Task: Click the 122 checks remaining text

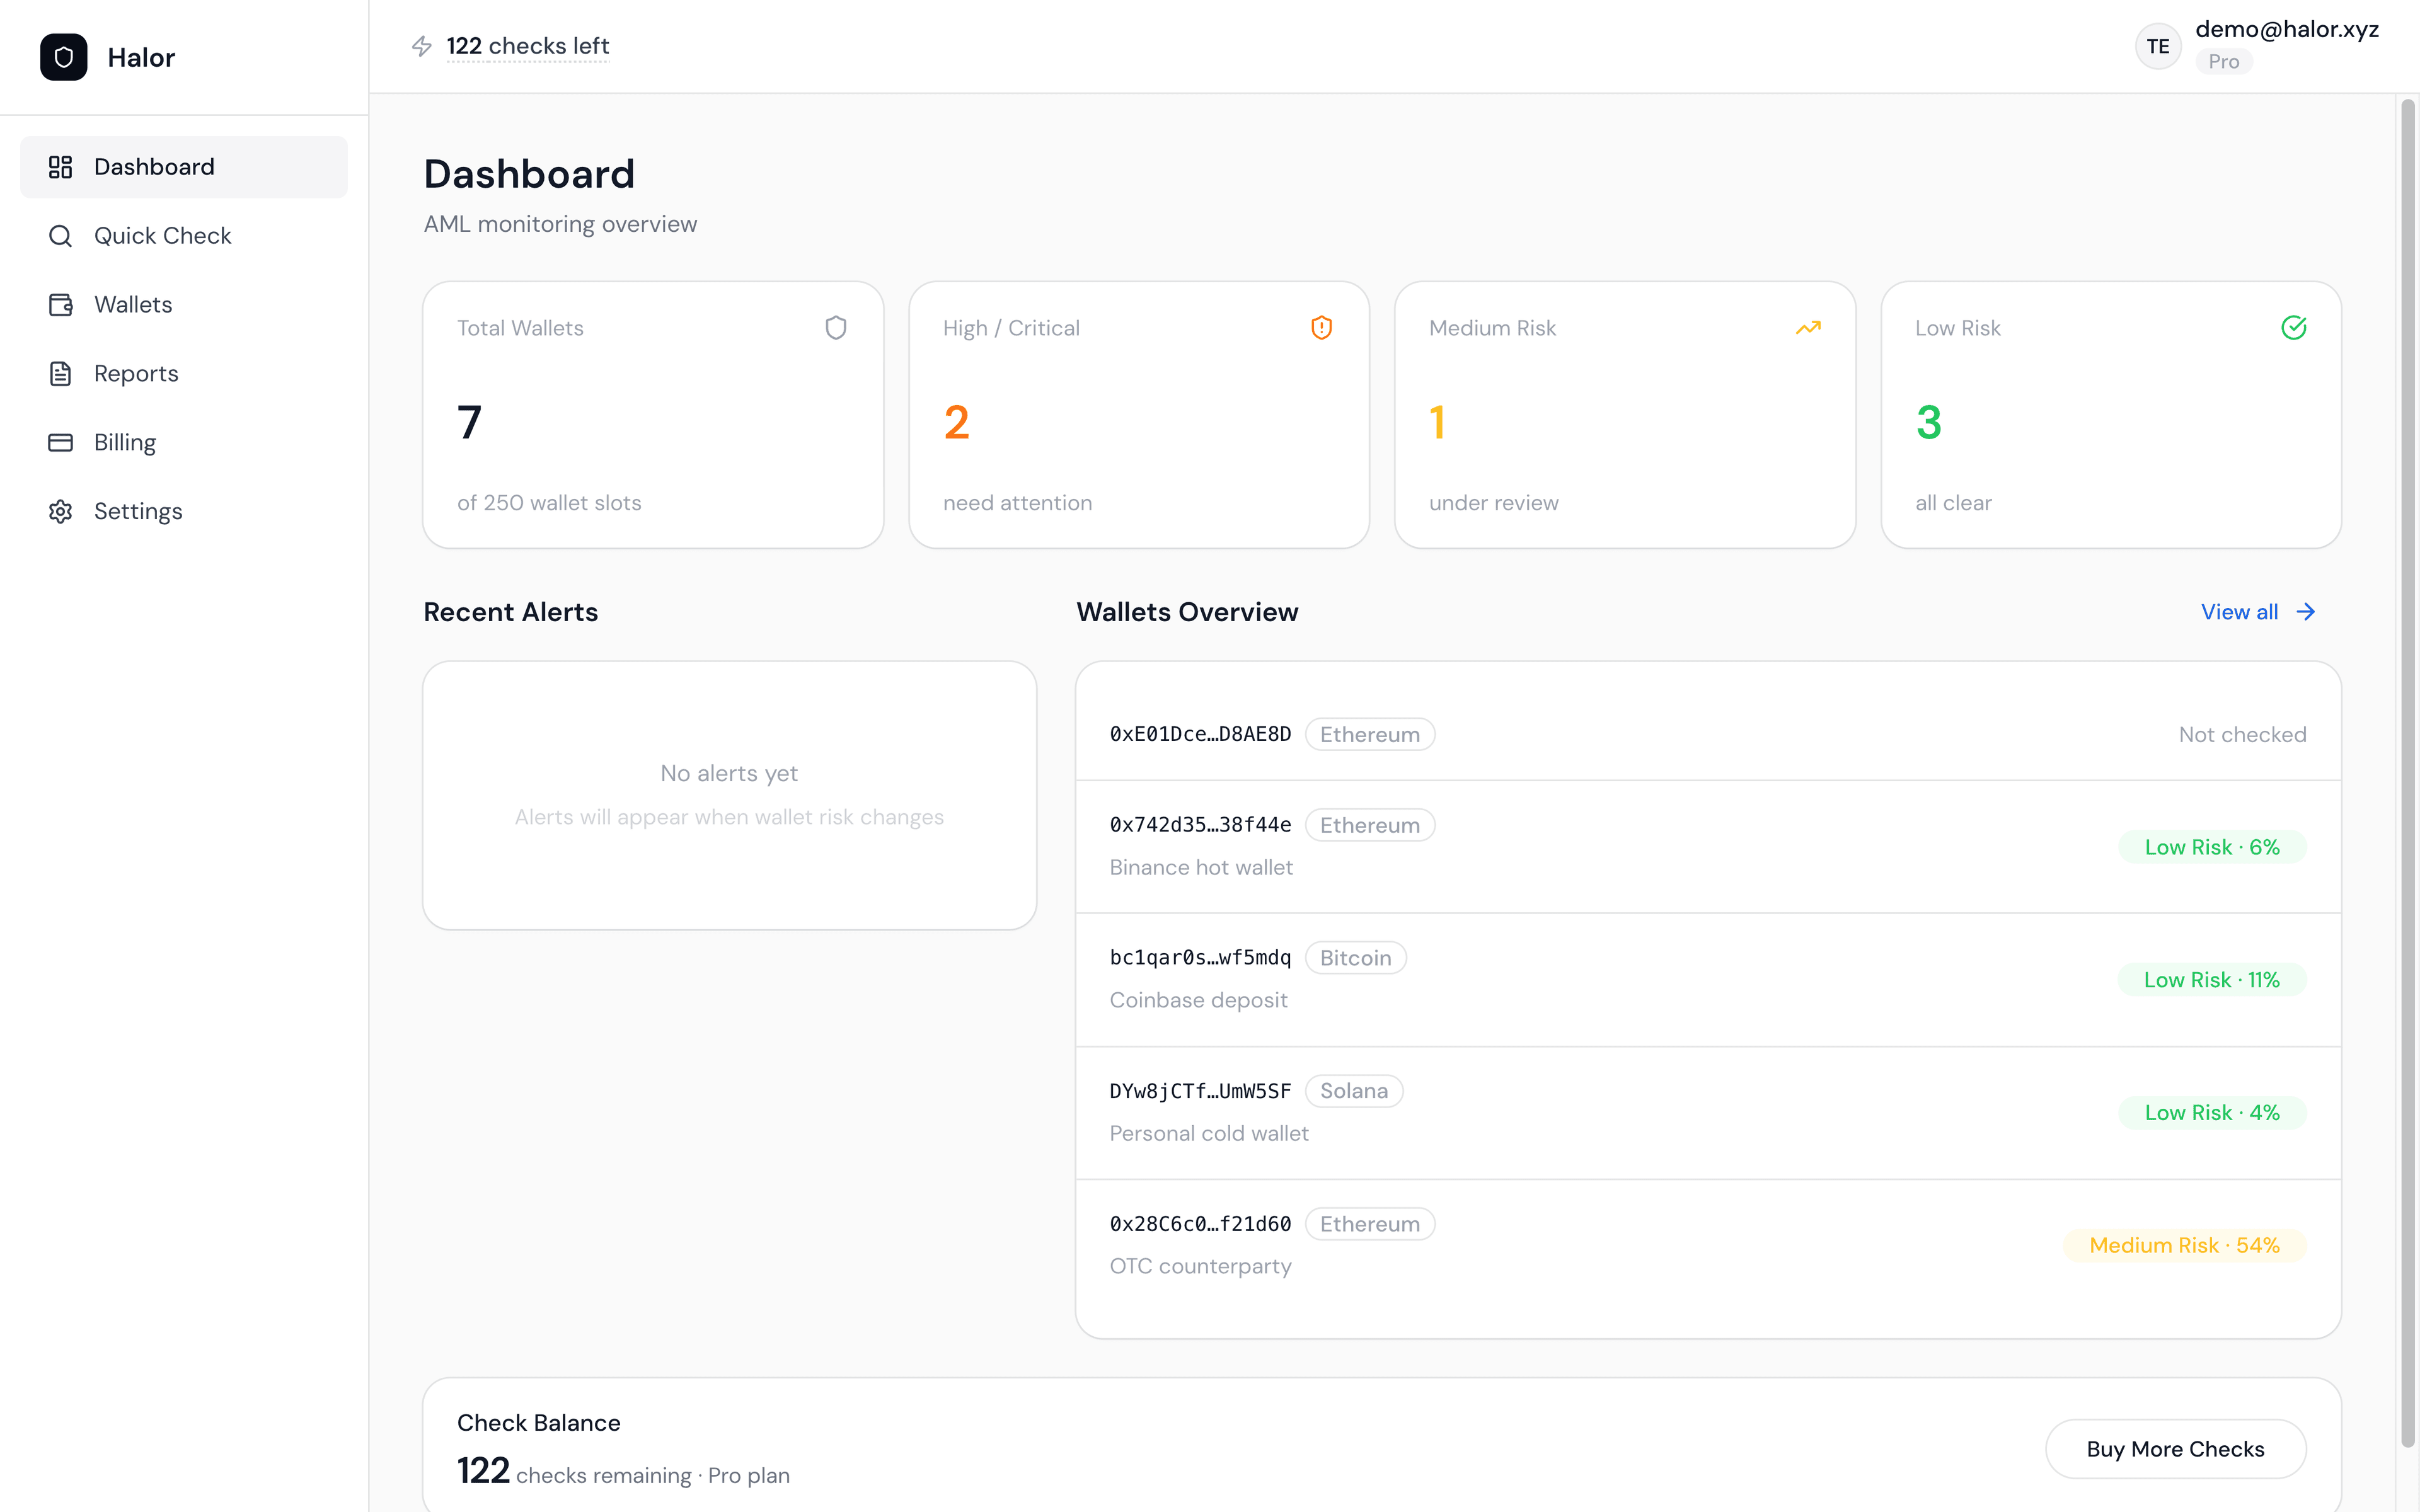Action: [623, 1472]
